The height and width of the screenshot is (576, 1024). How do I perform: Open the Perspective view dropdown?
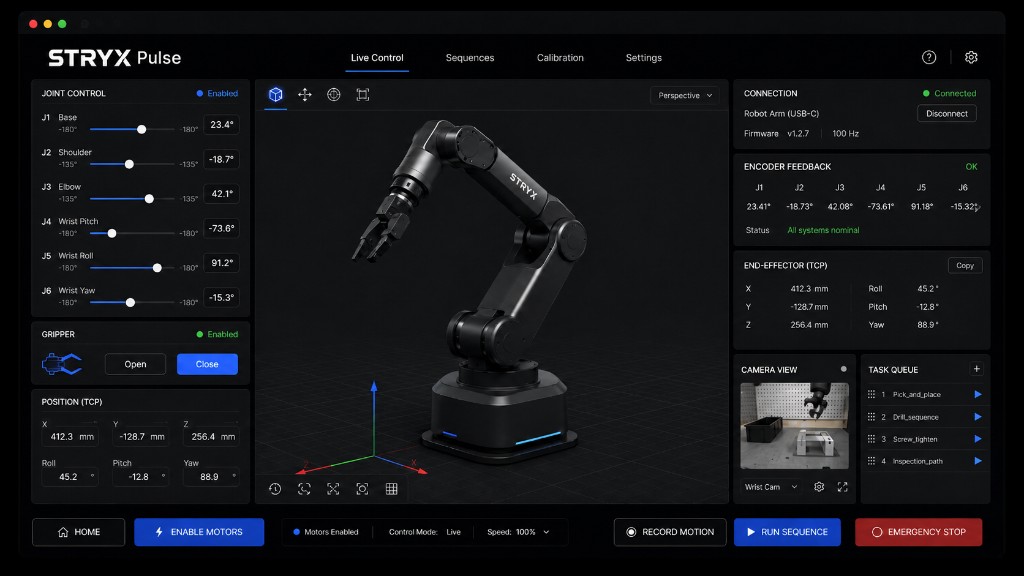coord(684,95)
